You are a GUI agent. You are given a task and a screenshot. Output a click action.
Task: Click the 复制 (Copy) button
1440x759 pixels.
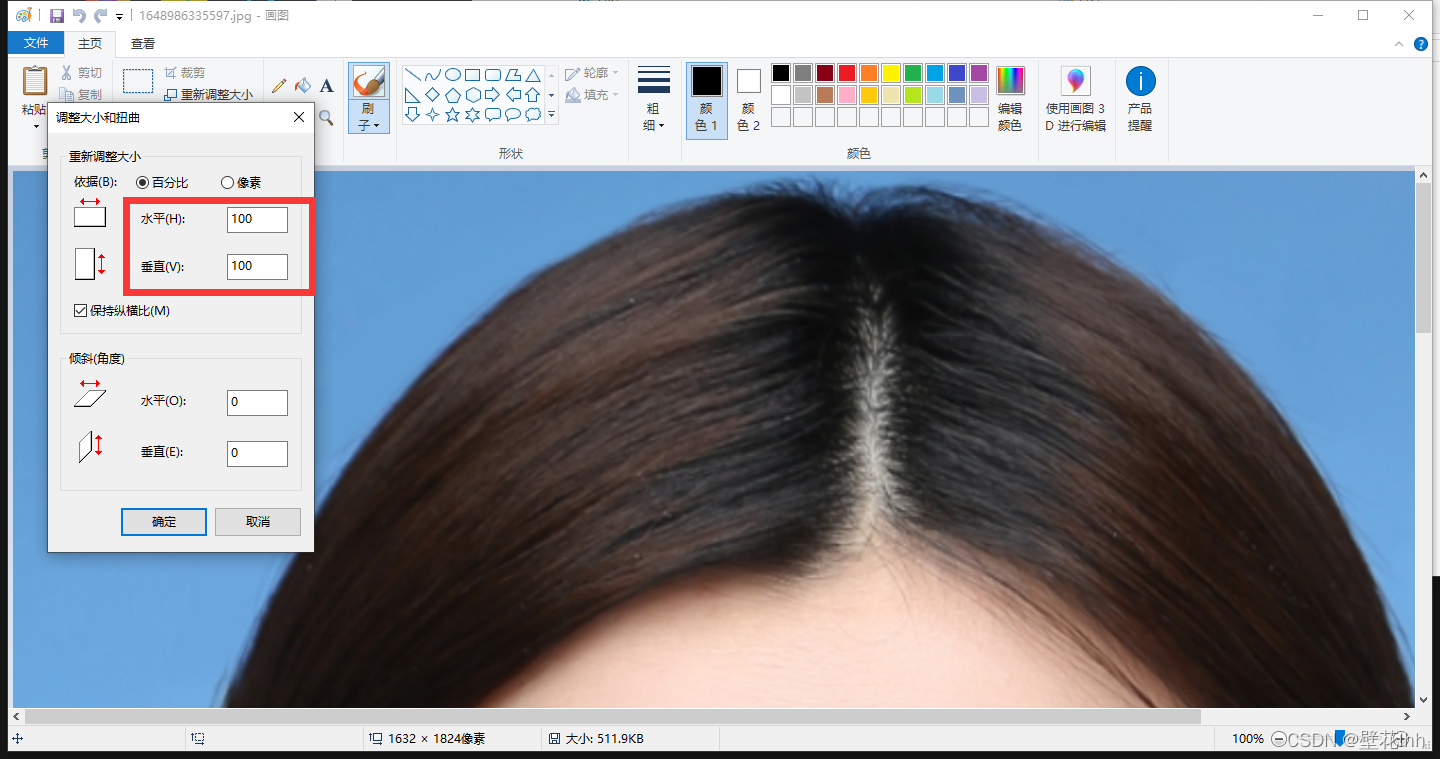80,94
